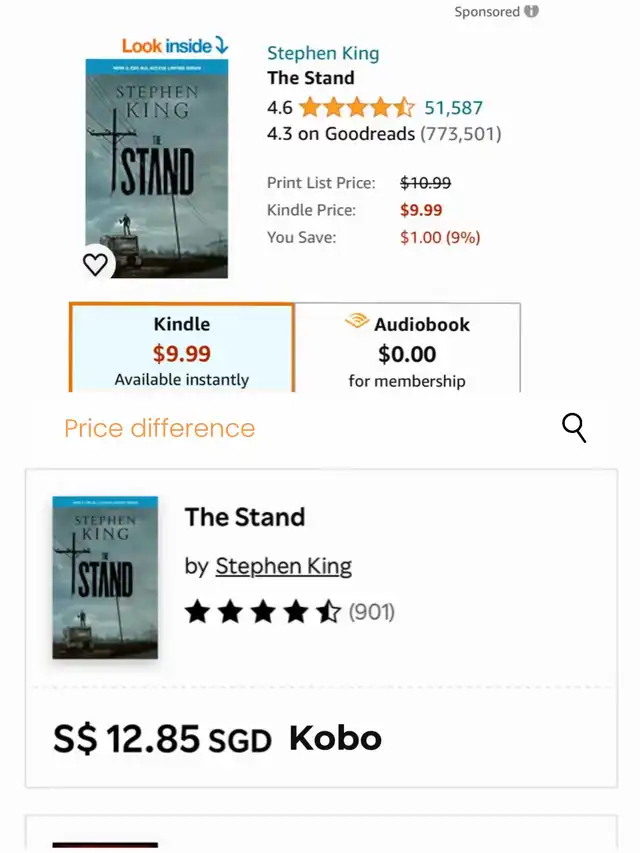This screenshot has height=853, width=640.
Task: Open the search magnifier icon
Action: (574, 428)
